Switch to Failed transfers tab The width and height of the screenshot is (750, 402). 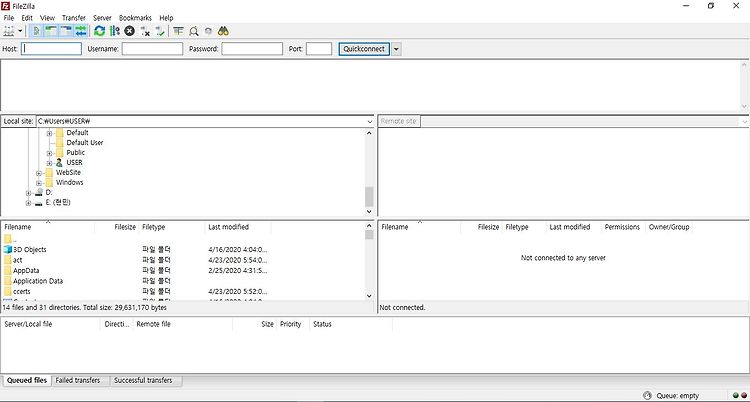pos(77,380)
